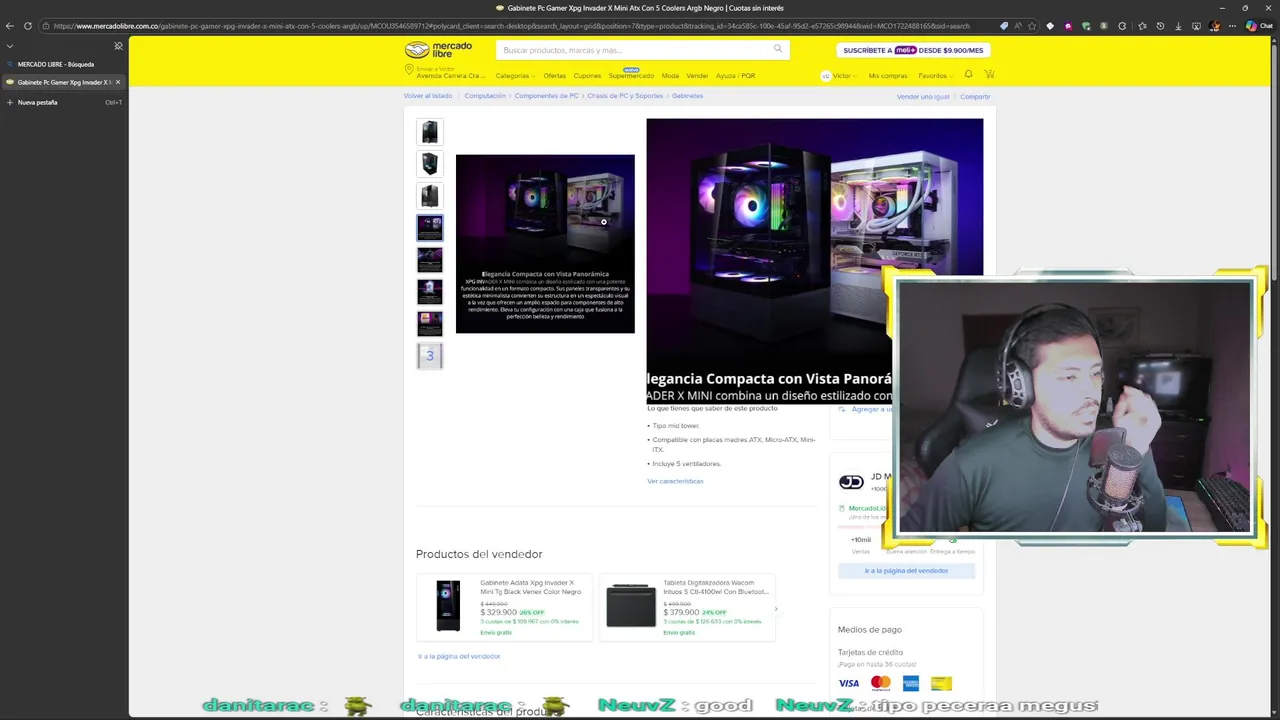Reload the page with the refresh icon
This screenshot has width=1280, height=720.
(x=27, y=26)
